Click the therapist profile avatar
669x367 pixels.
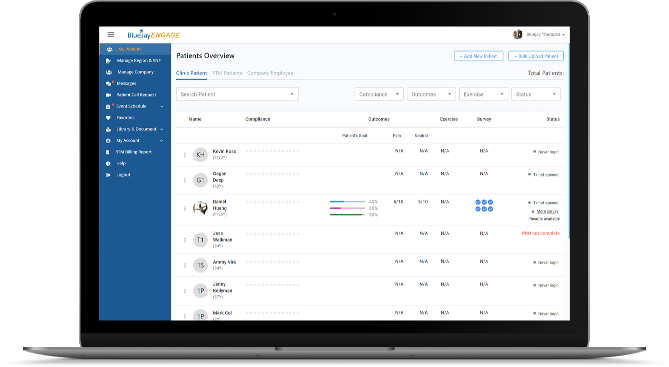[518, 35]
